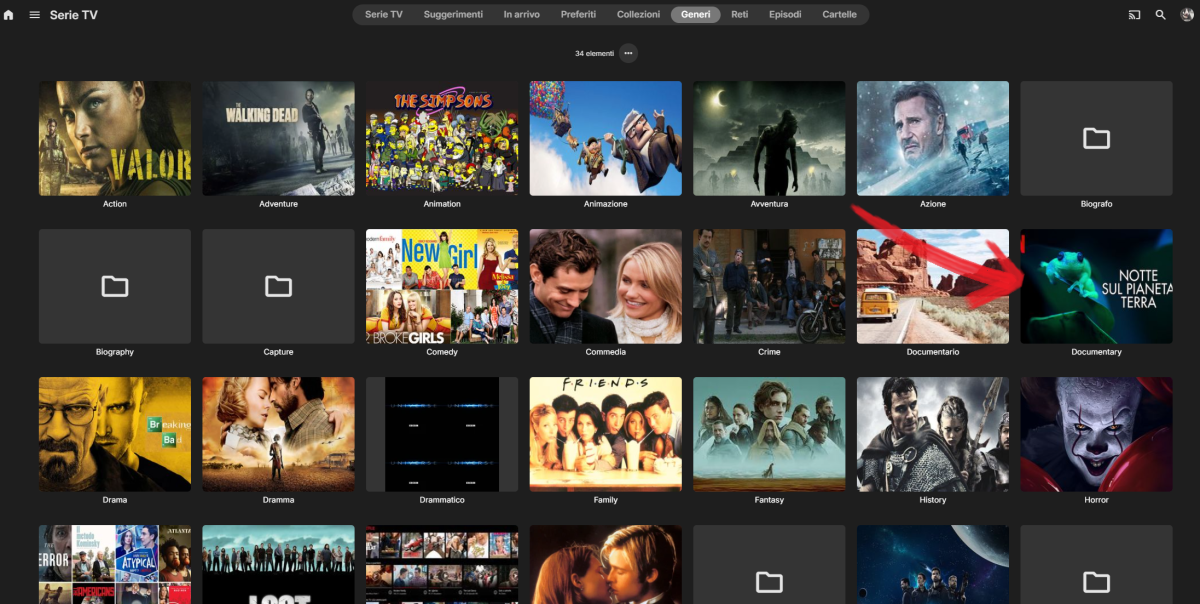Select the Dramma genre poster
1200x604 pixels.
click(278, 434)
